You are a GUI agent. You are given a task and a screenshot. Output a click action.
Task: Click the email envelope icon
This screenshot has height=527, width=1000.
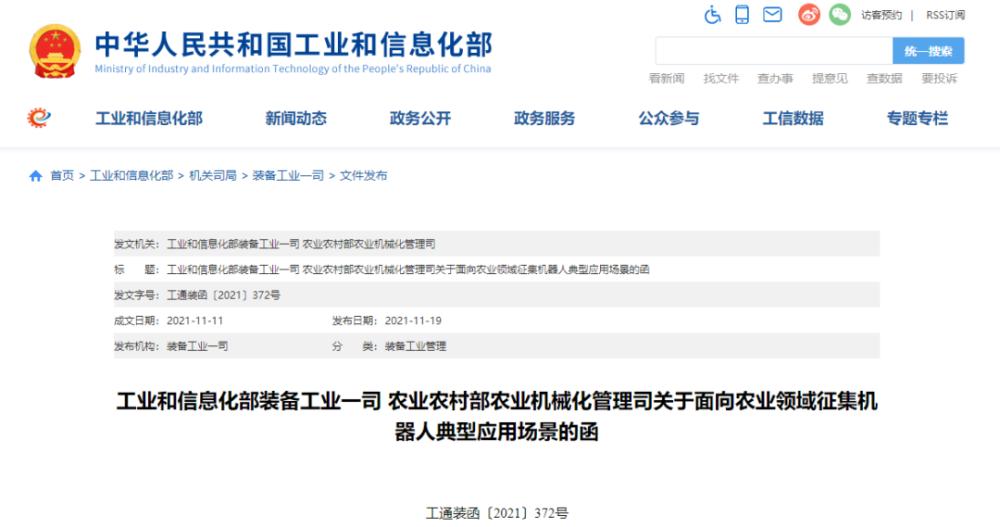[772, 14]
